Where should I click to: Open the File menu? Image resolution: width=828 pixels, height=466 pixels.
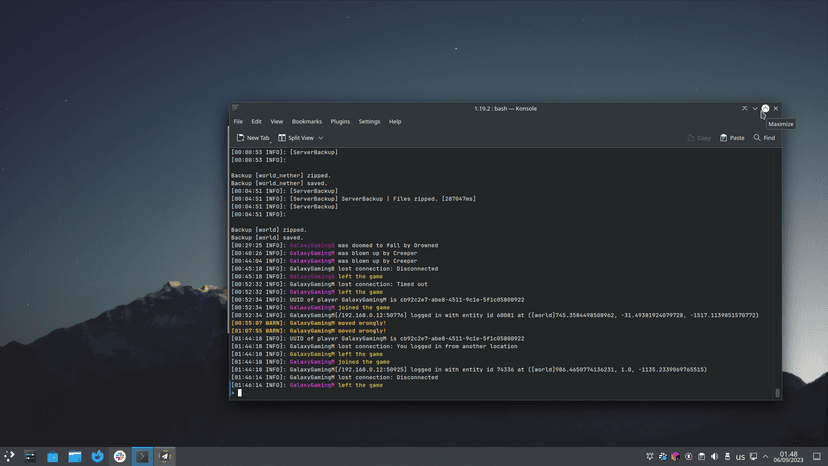tap(238, 121)
